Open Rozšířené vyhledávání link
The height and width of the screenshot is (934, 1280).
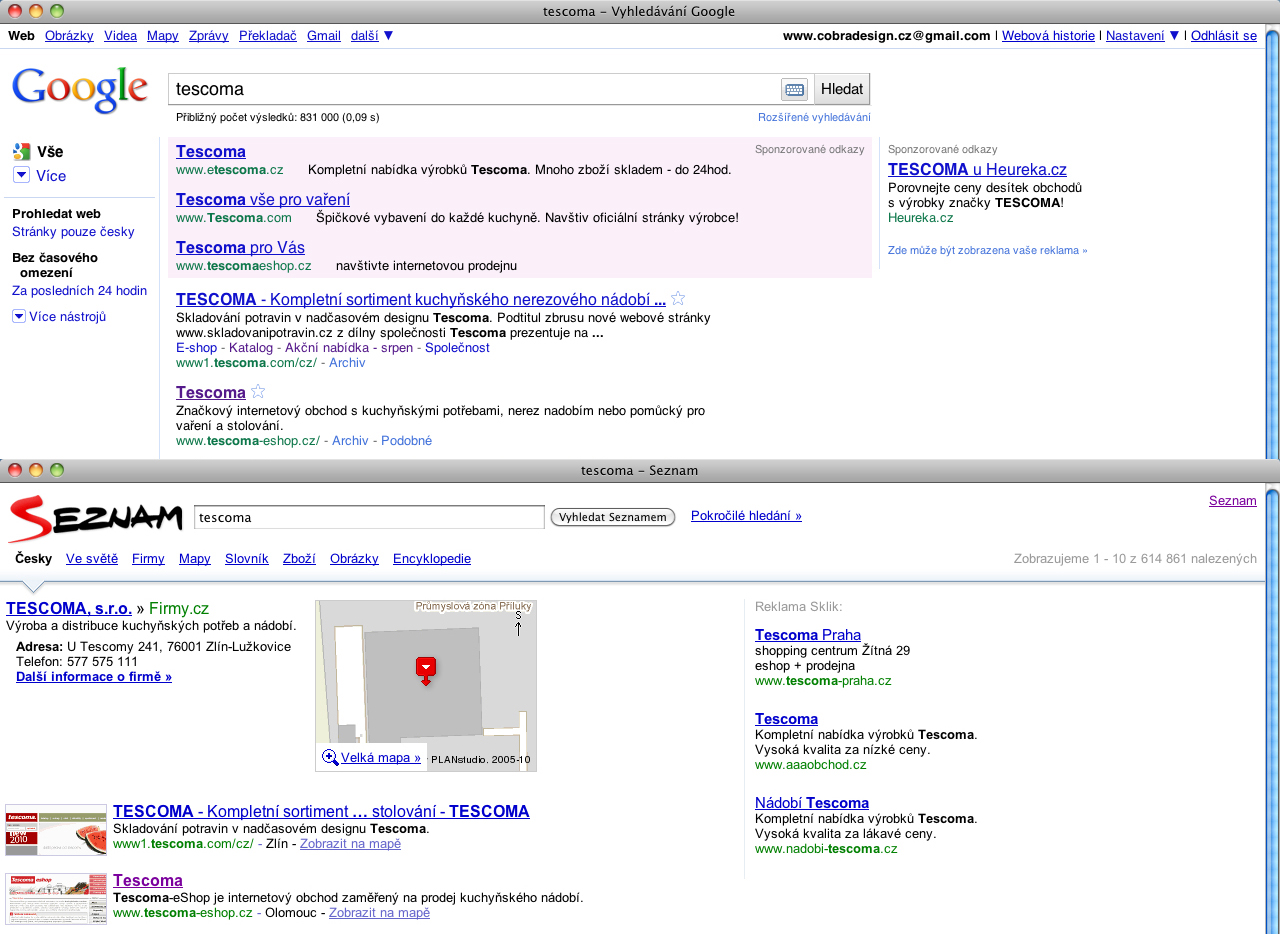pyautogui.click(x=814, y=117)
